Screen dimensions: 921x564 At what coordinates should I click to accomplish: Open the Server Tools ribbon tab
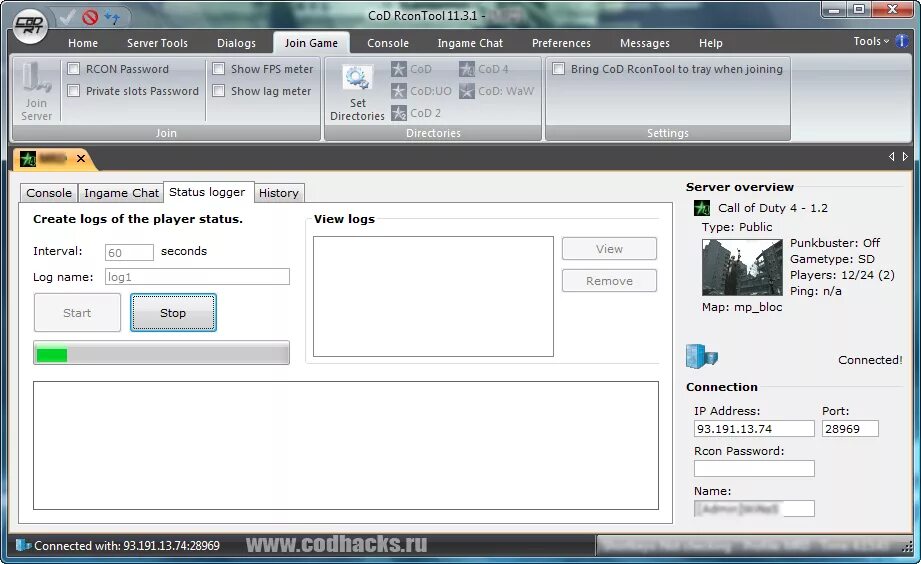click(x=157, y=43)
